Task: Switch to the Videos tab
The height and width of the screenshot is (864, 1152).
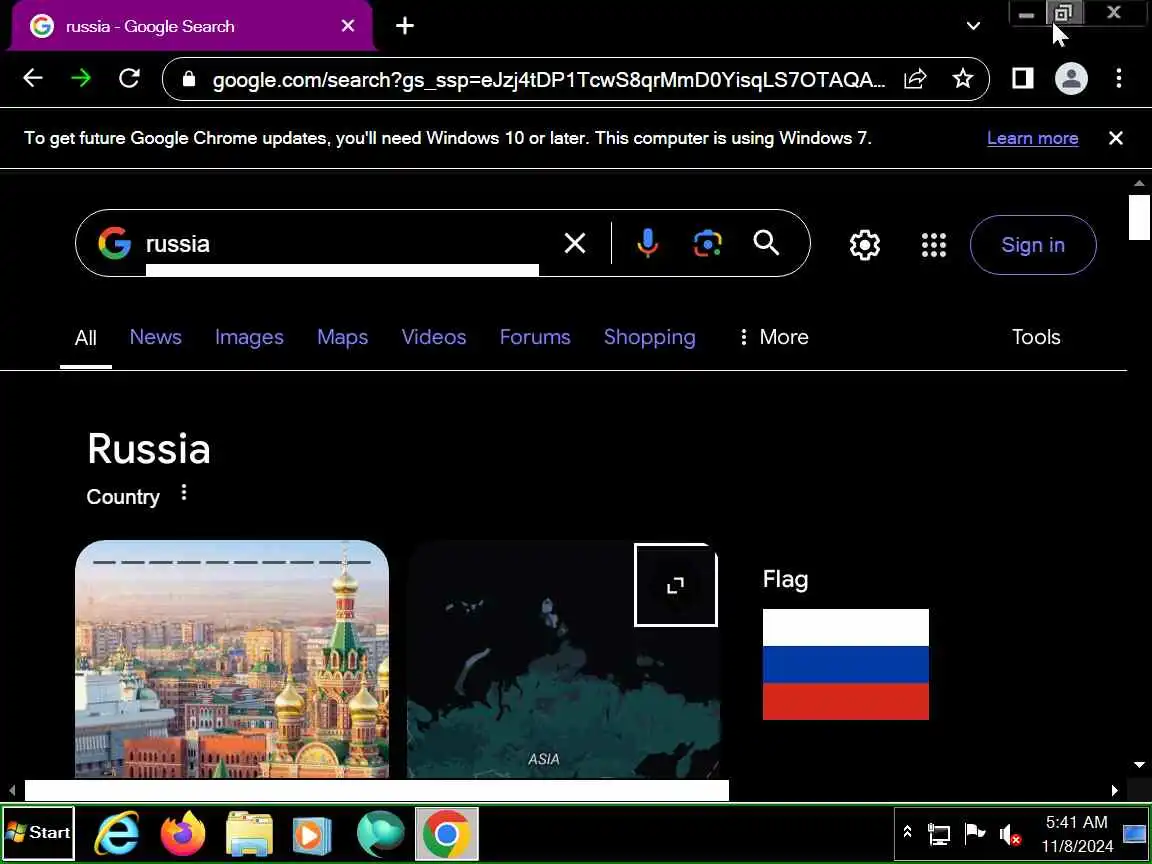Action: tap(433, 337)
